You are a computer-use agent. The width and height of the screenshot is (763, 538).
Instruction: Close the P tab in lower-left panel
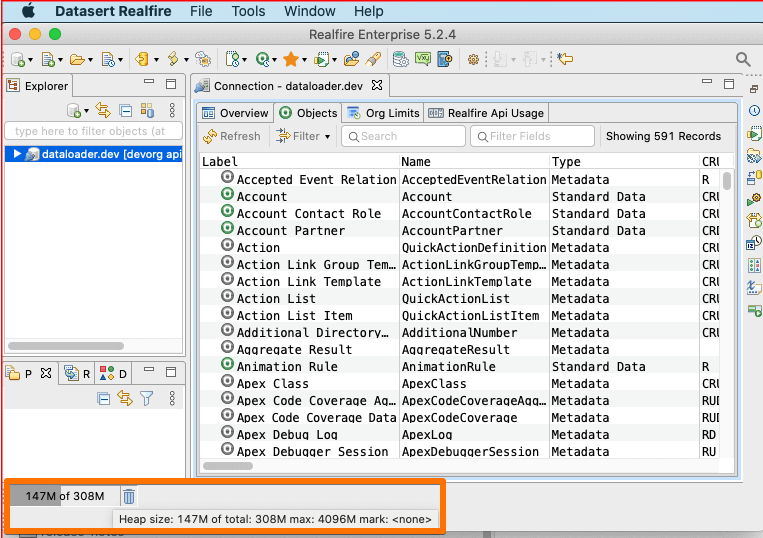point(46,373)
